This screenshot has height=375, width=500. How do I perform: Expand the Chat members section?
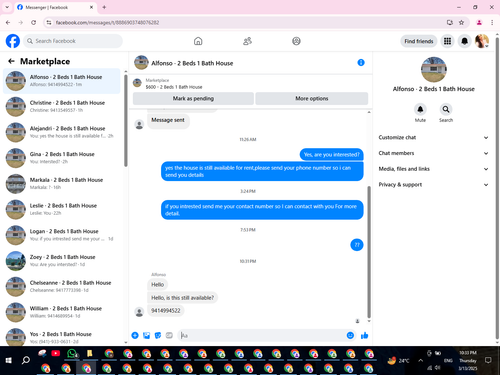tap(433, 153)
